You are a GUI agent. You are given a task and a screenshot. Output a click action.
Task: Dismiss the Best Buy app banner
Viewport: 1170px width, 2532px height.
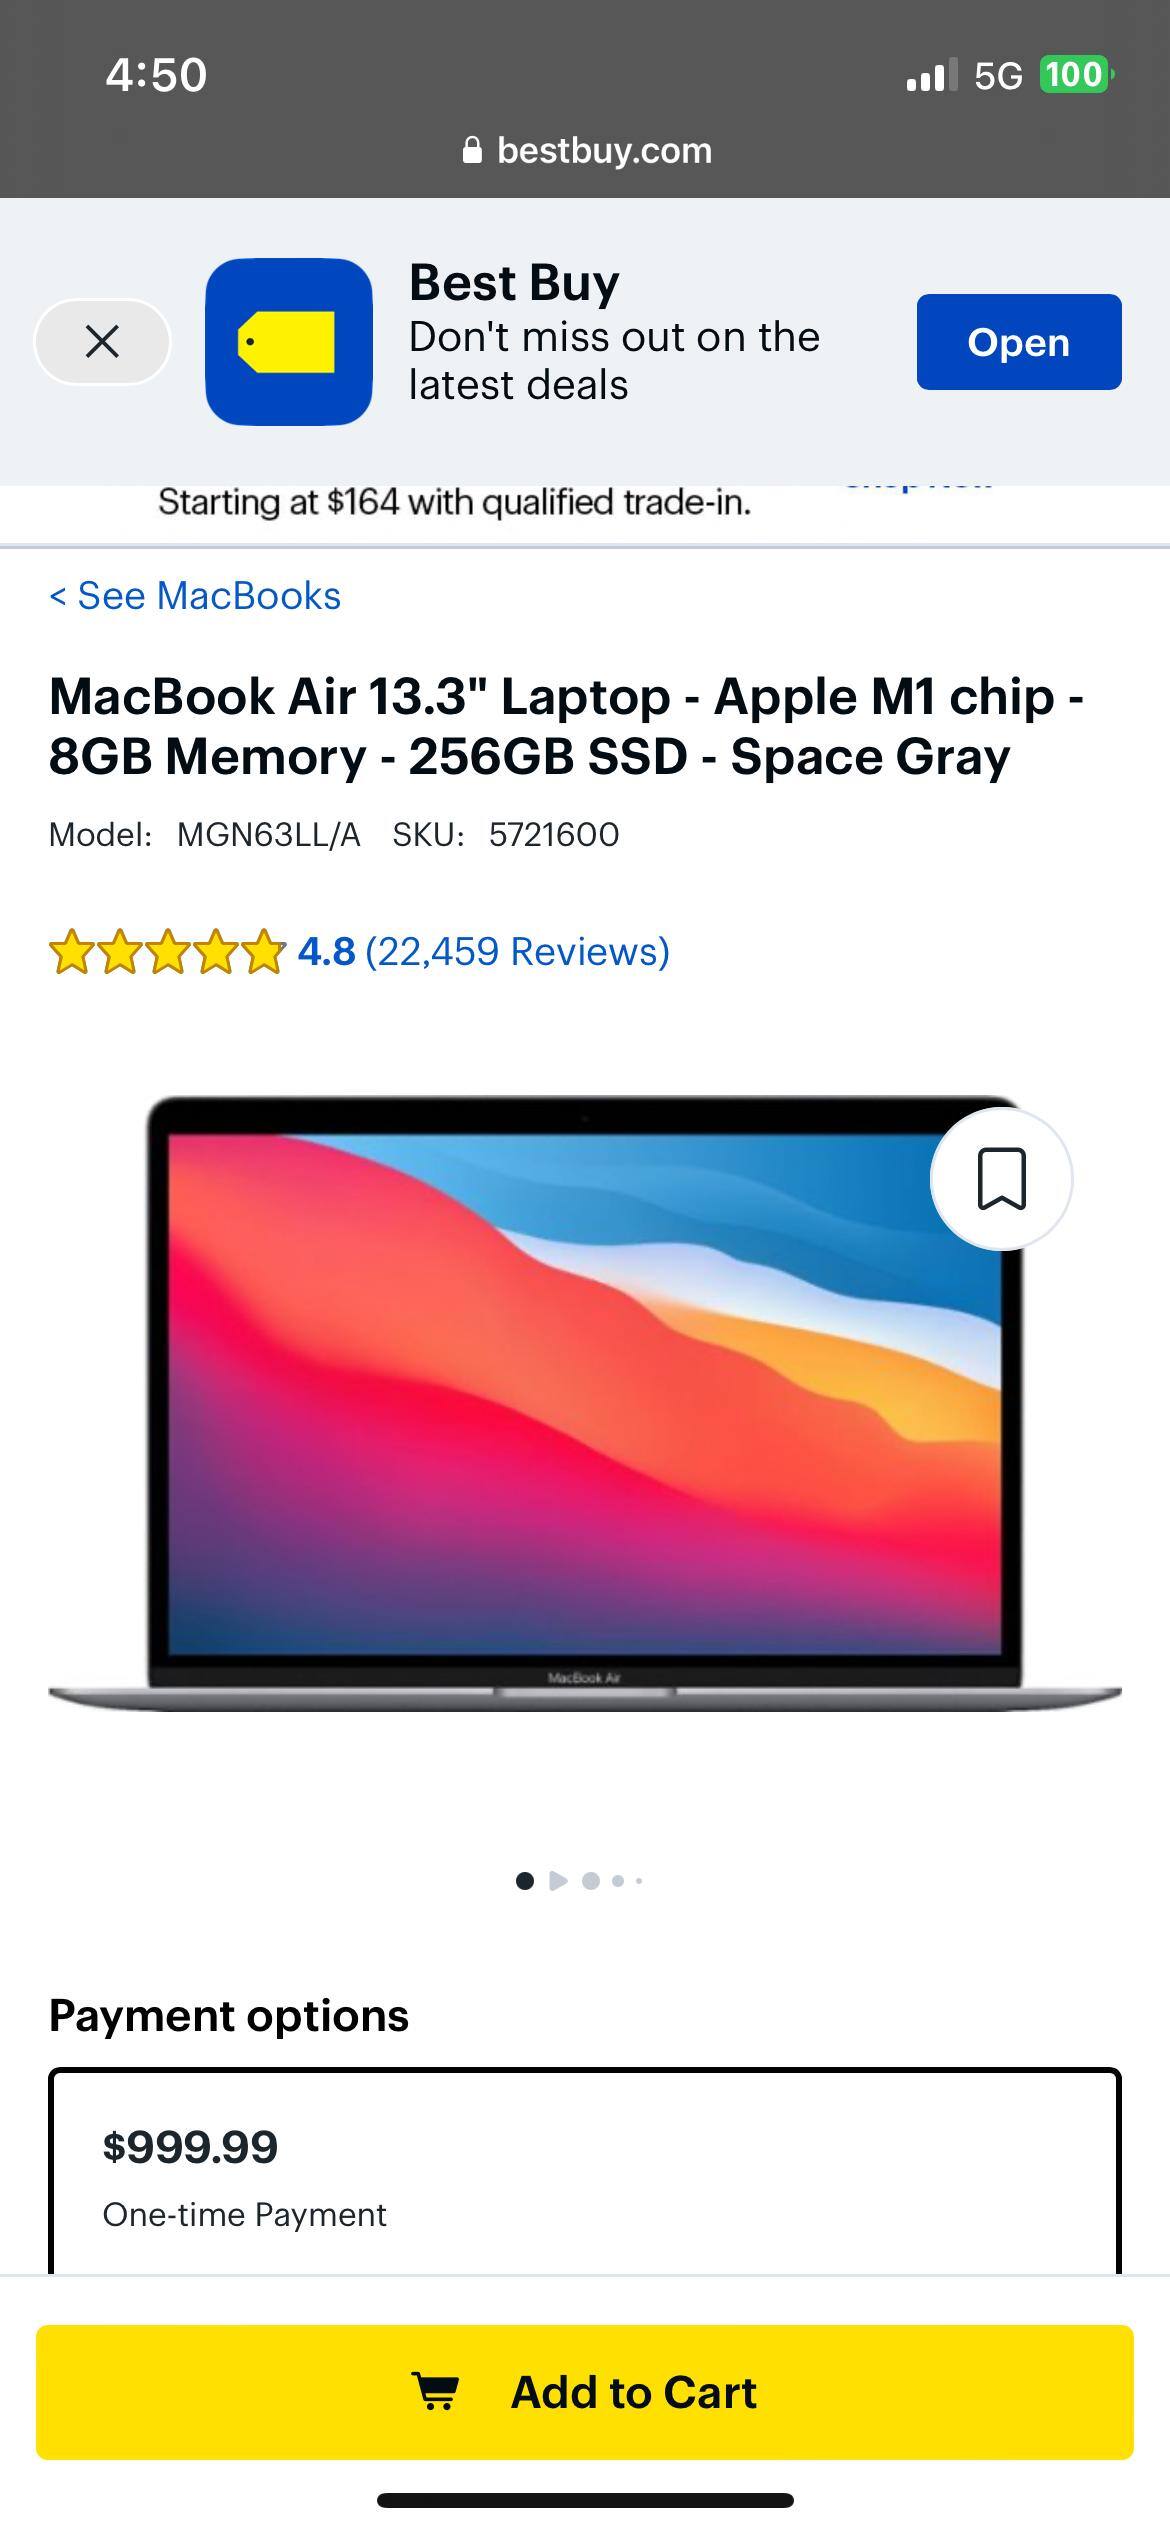click(x=102, y=342)
